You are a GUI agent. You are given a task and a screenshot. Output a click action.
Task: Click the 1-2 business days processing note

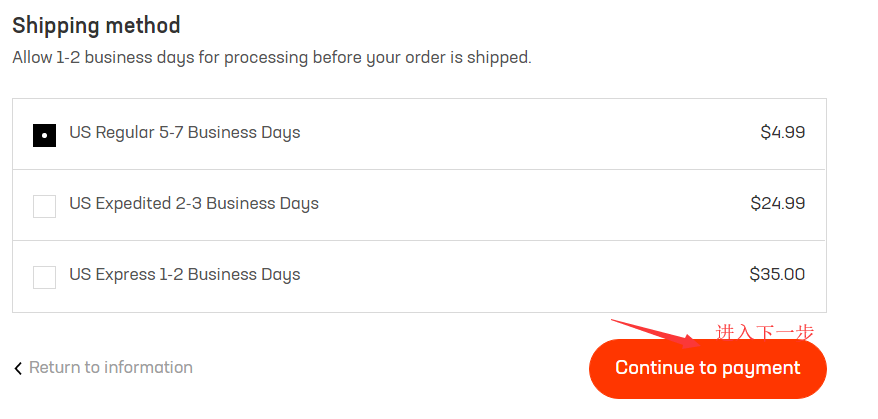[271, 57]
